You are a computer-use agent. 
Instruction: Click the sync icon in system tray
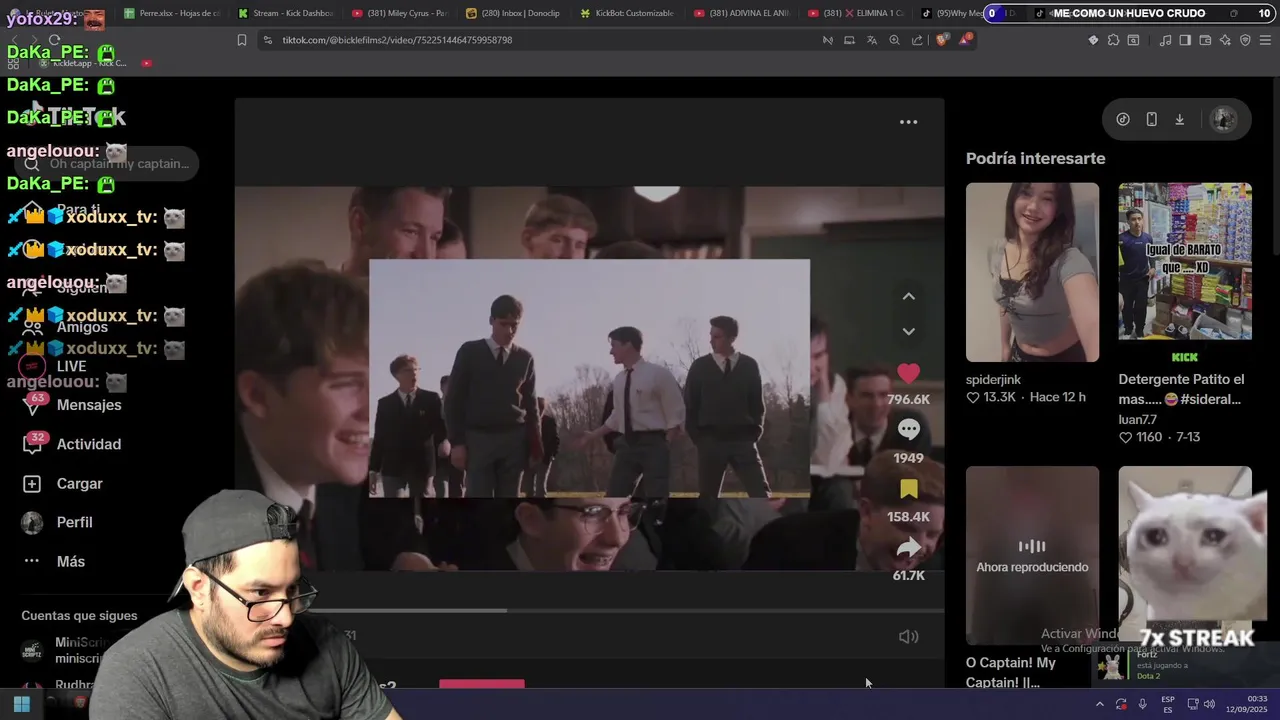point(1121,704)
